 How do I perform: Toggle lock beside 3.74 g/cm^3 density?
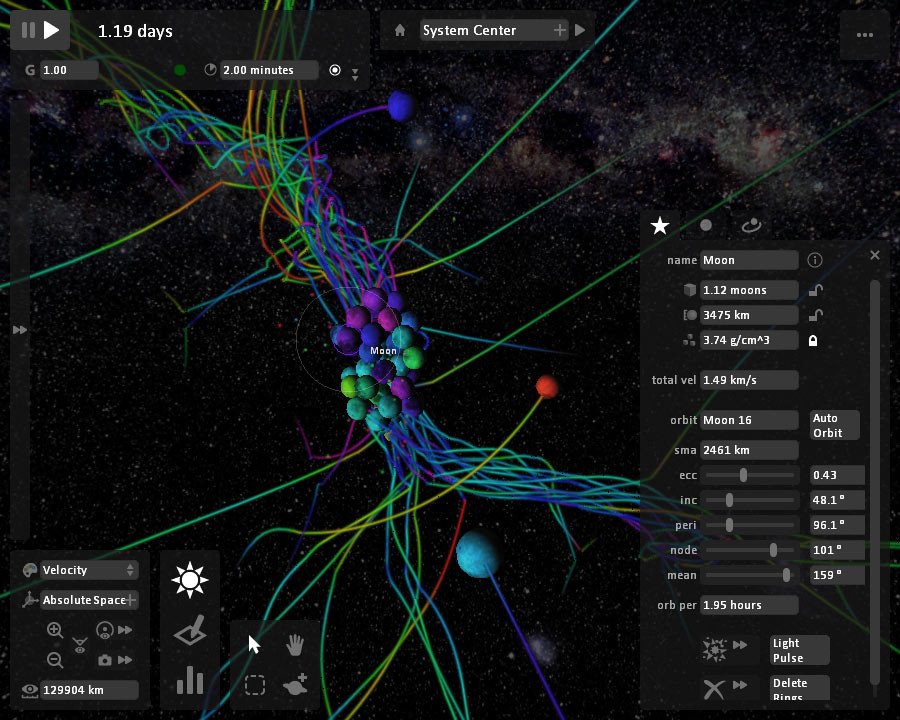coord(813,340)
